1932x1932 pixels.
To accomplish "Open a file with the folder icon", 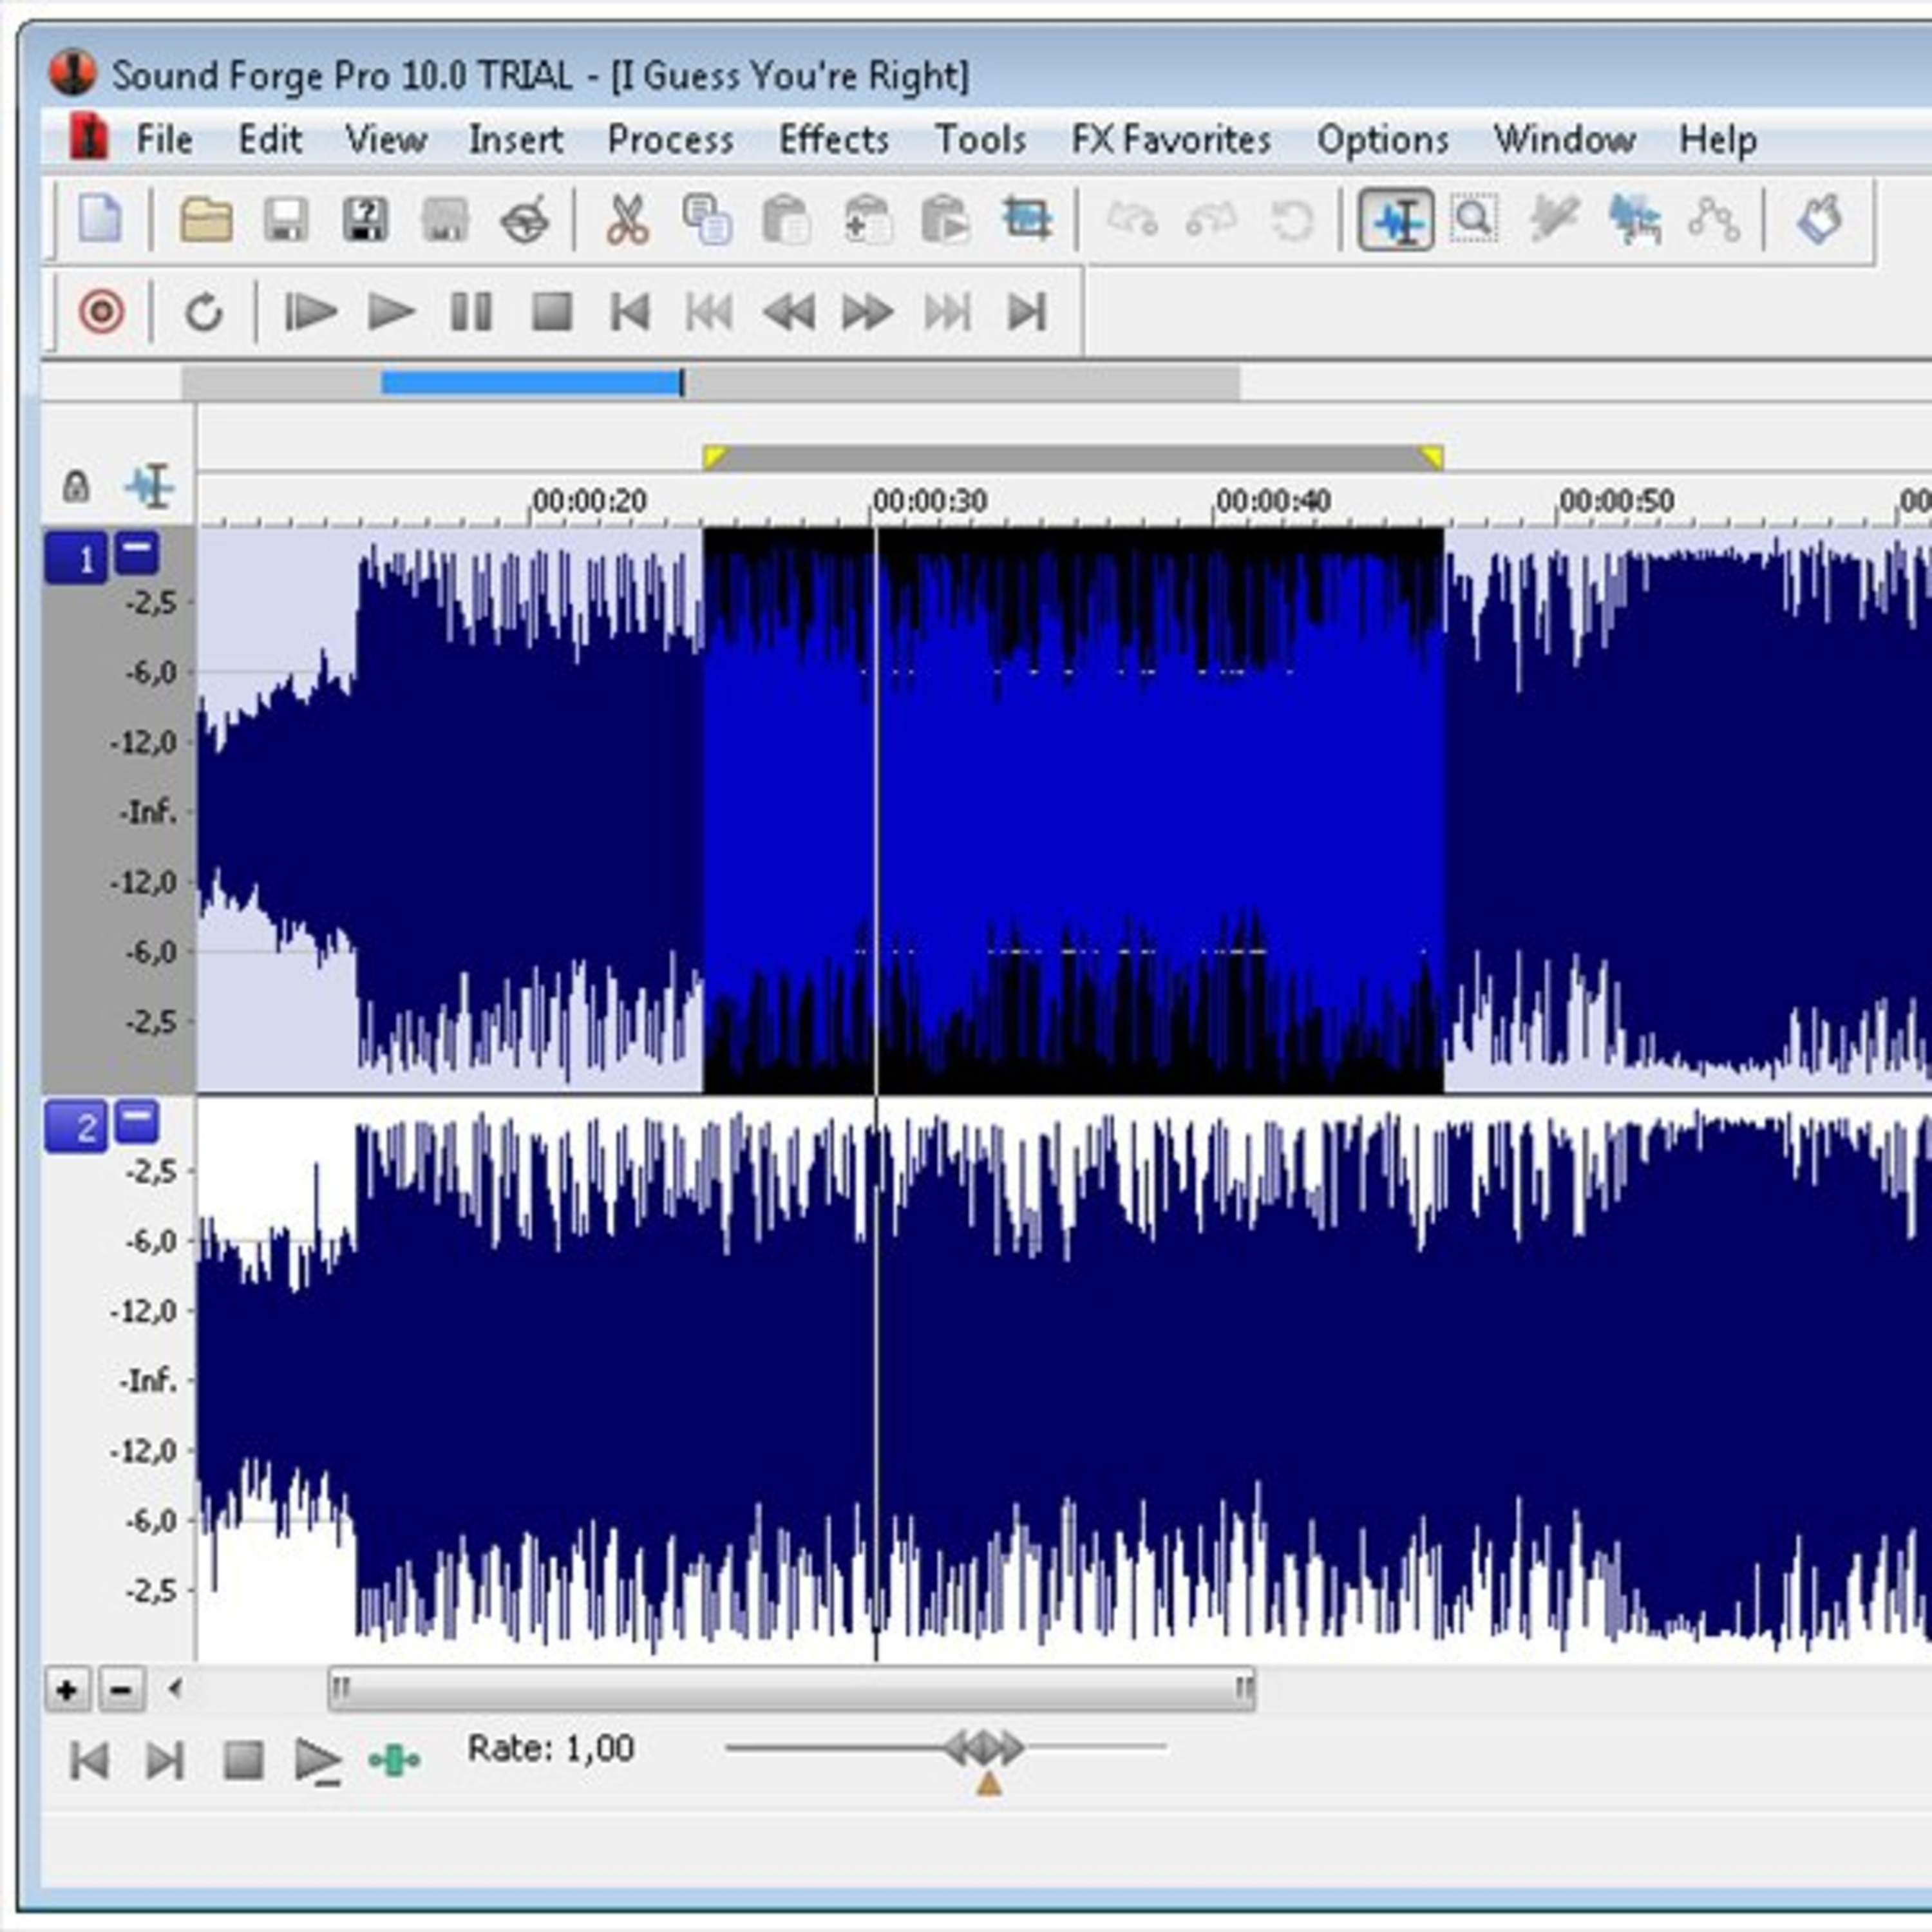I will coord(206,219).
